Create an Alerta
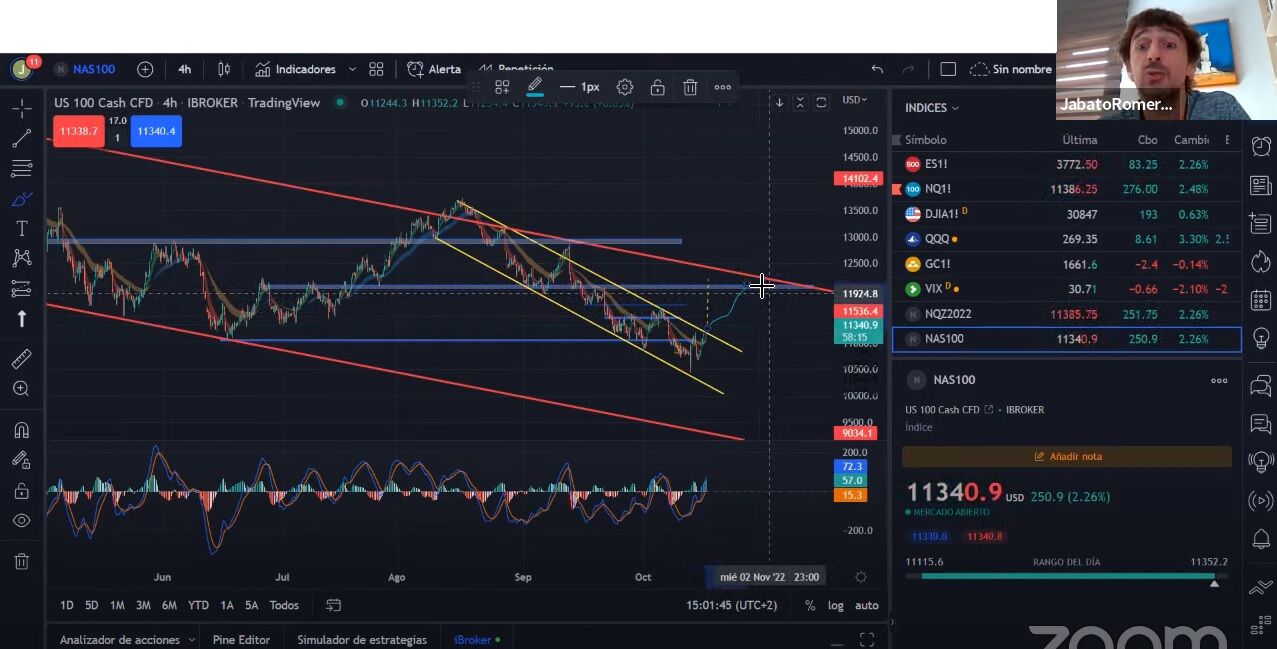The width and height of the screenshot is (1277, 649). point(434,69)
